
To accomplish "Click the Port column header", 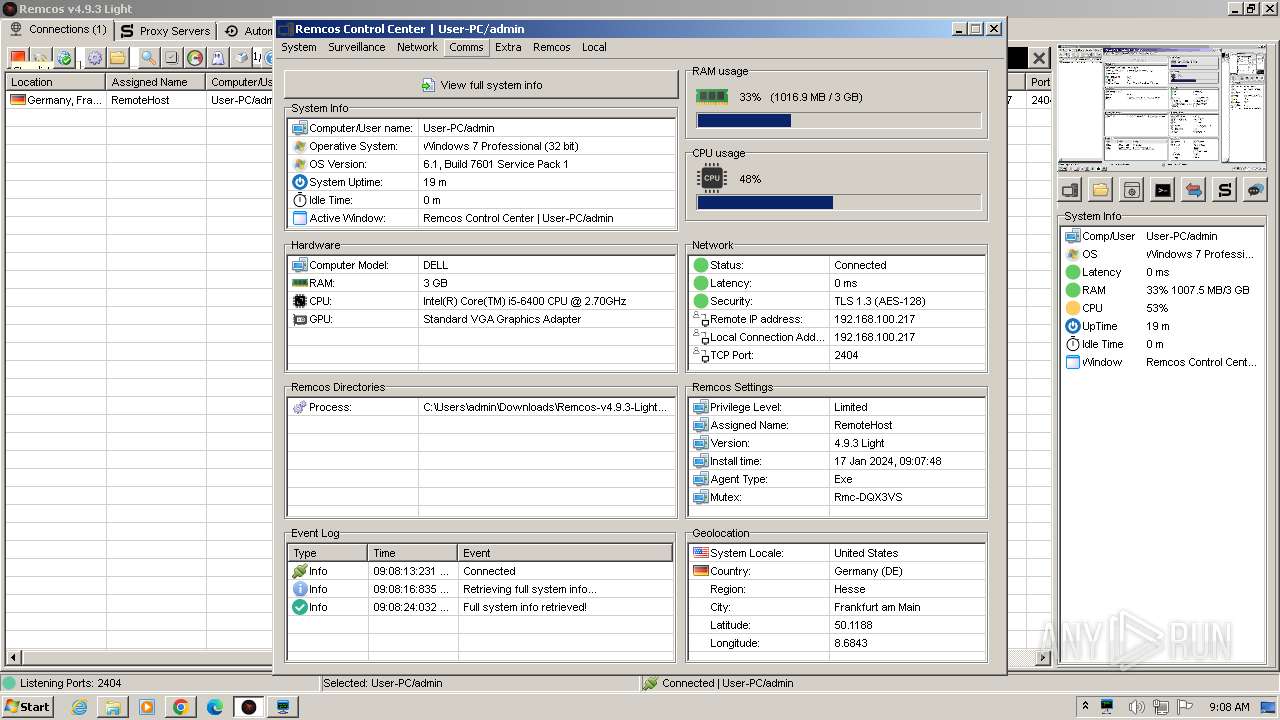I will (x=1040, y=82).
